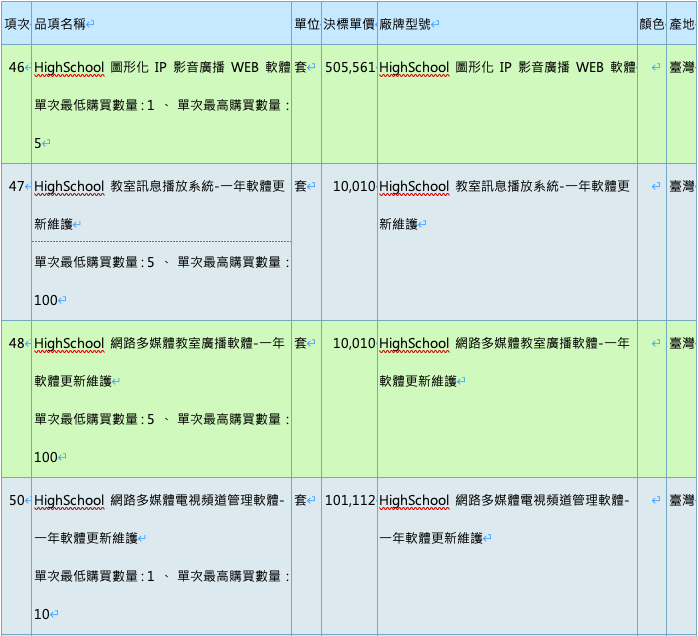Click purchase quantity line in row 46
The image size is (698, 636).
162,105
